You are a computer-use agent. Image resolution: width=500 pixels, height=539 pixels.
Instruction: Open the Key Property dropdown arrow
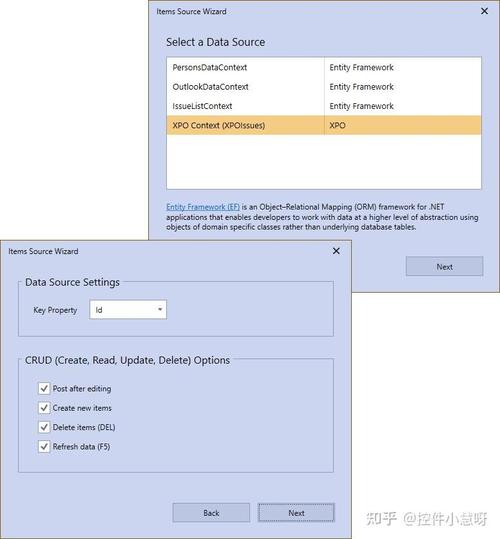point(160,310)
